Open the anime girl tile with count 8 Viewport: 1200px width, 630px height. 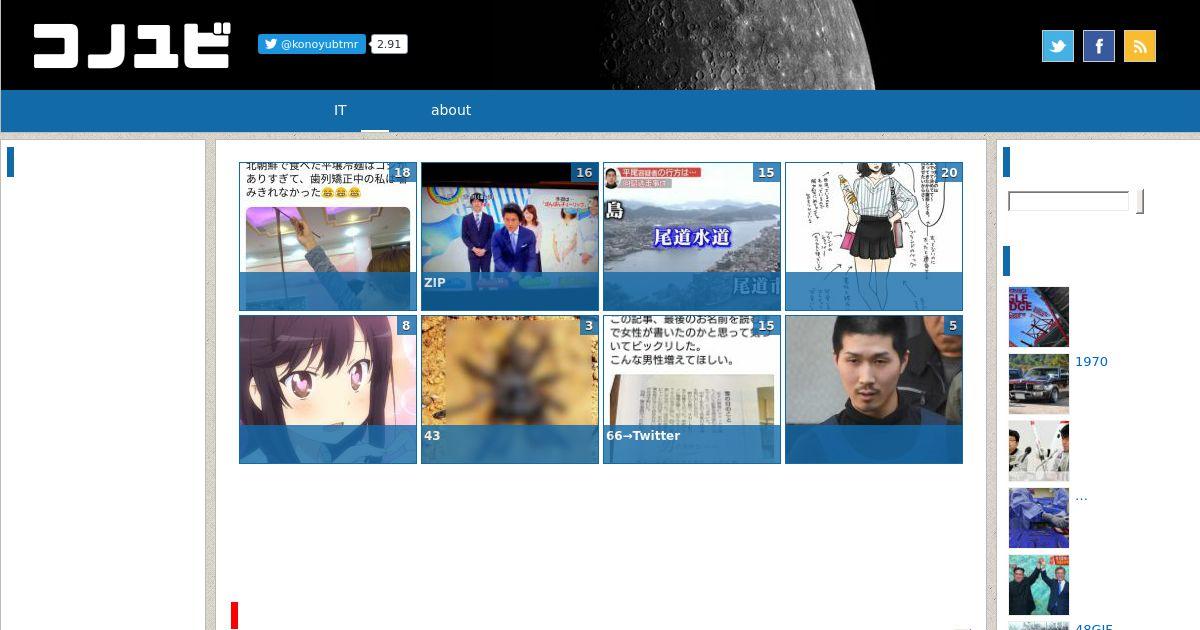point(328,390)
